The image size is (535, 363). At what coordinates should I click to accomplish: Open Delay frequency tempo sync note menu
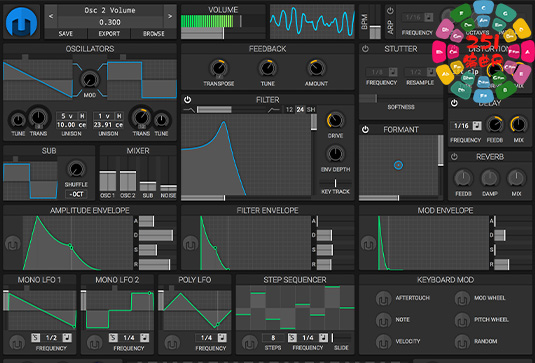[477, 126]
